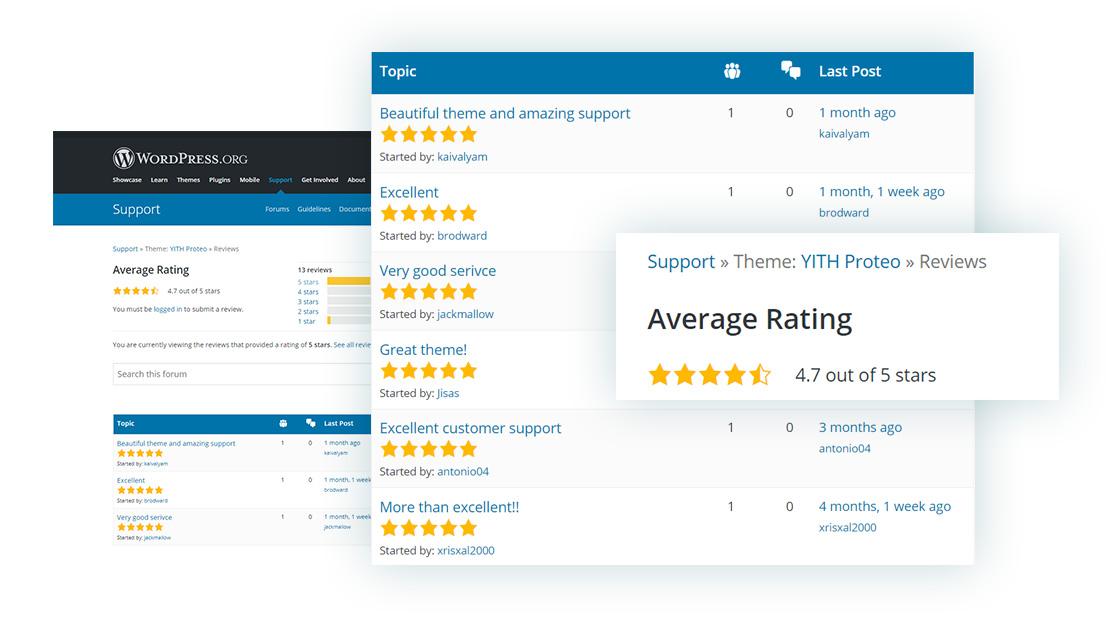Click the 5 stars rating bar
This screenshot has height=627, width=1106.
click(348, 281)
